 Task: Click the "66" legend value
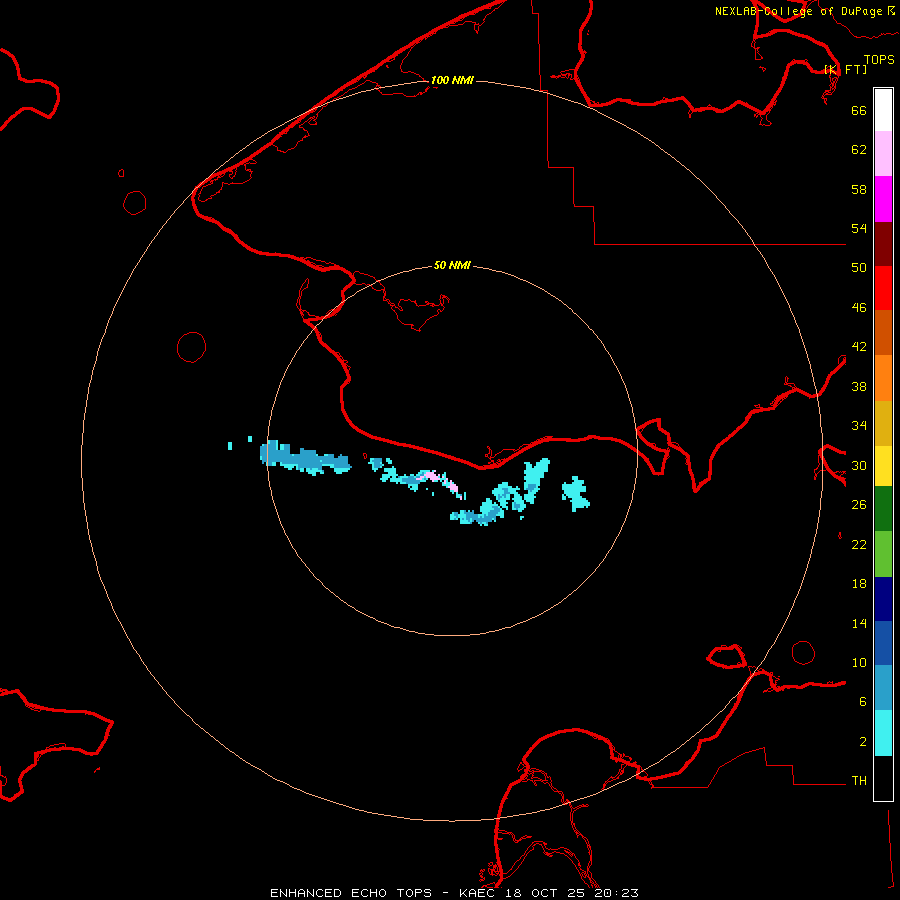coord(859,110)
